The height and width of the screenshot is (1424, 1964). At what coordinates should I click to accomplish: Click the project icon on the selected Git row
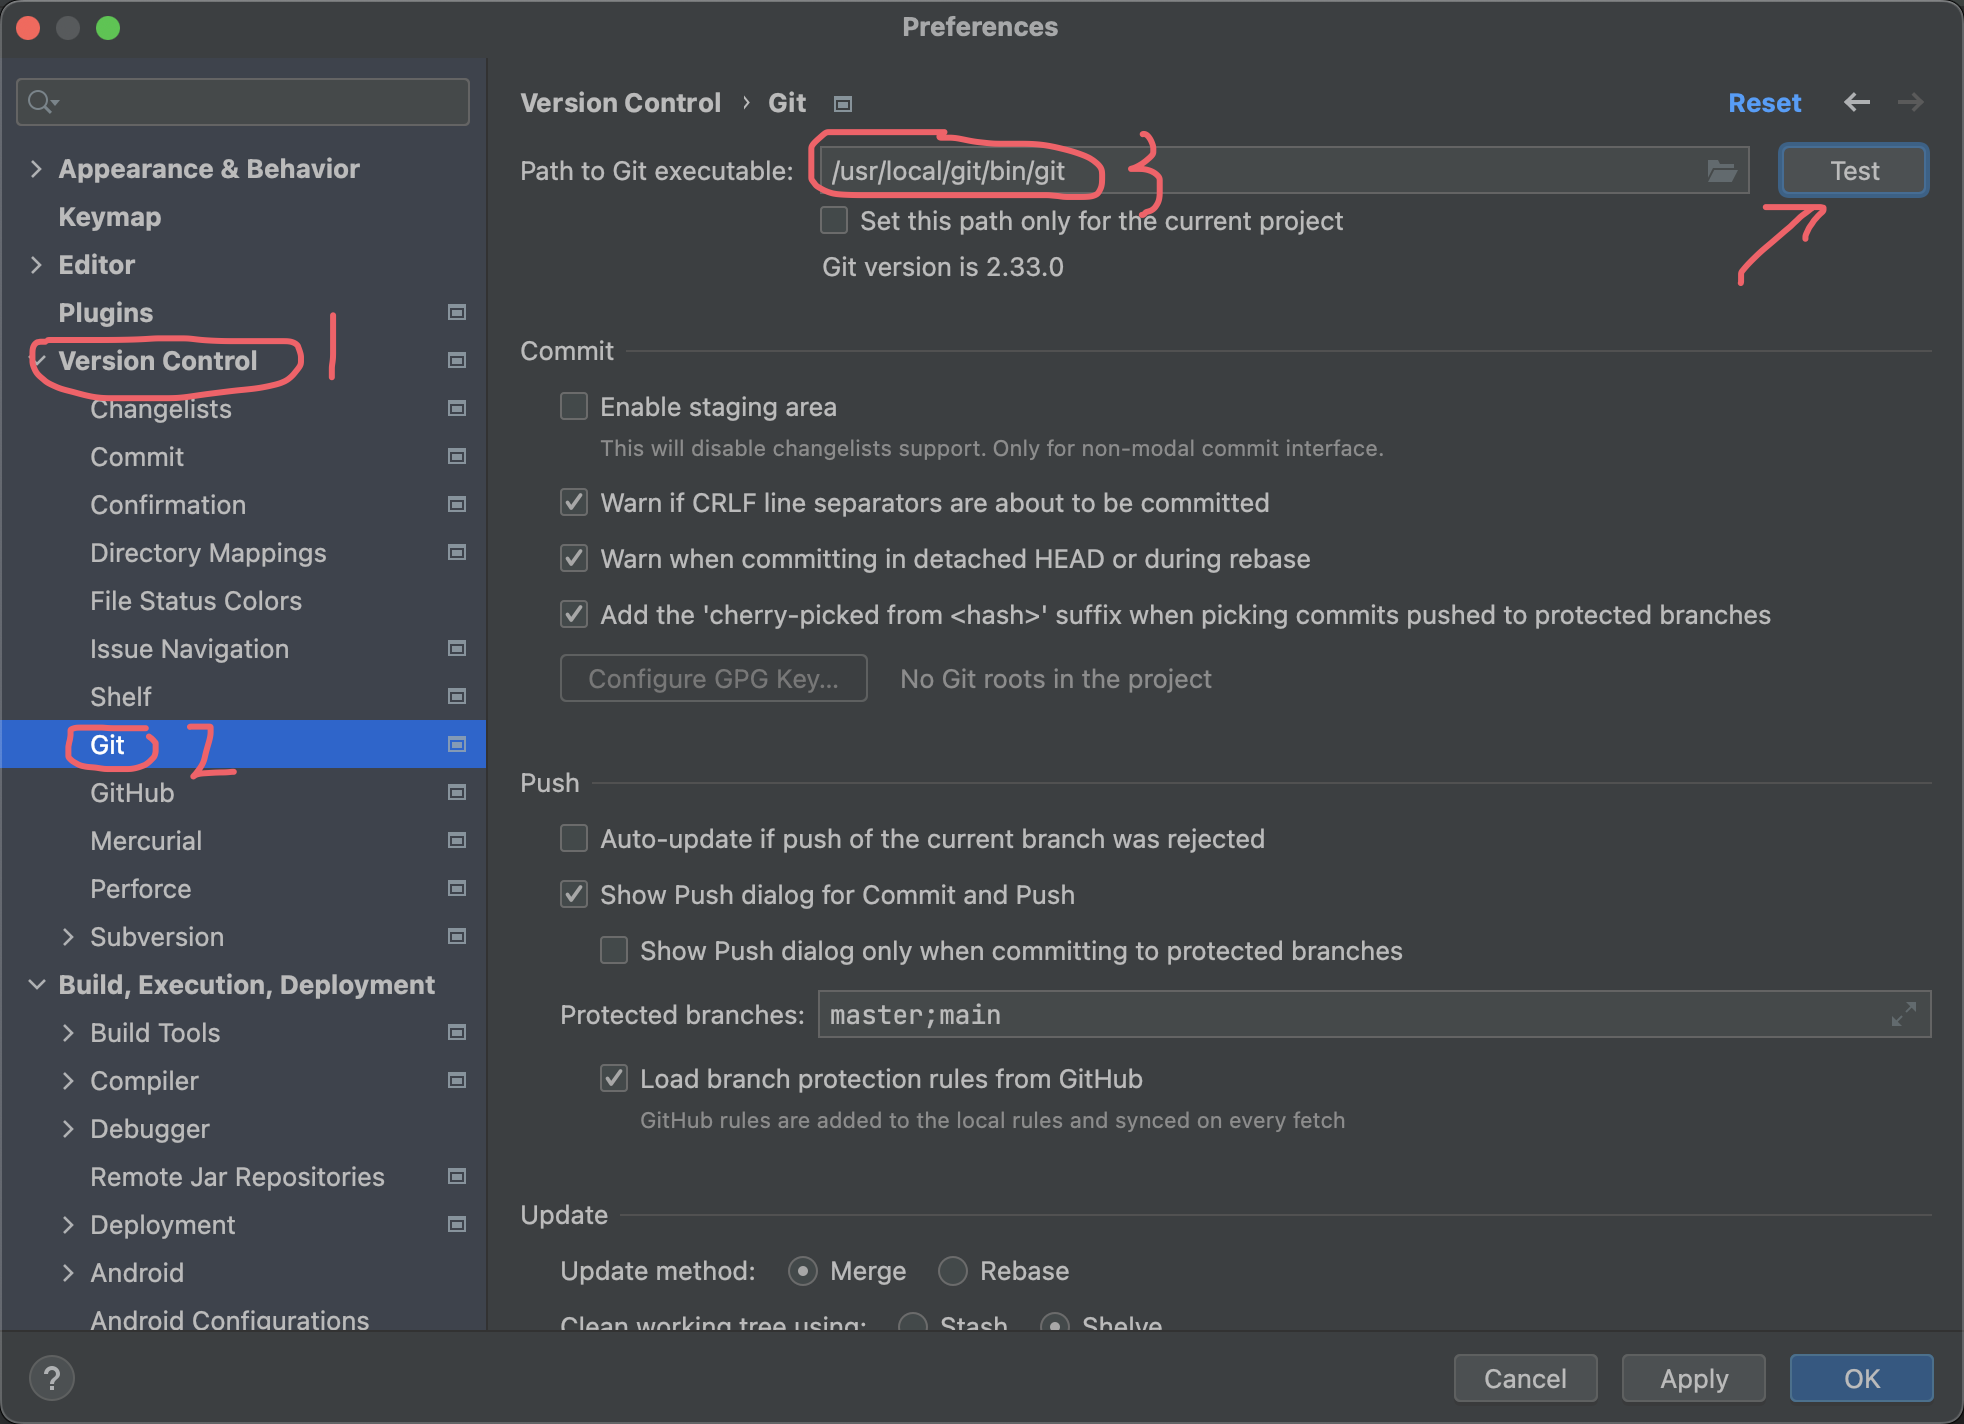pos(457,744)
